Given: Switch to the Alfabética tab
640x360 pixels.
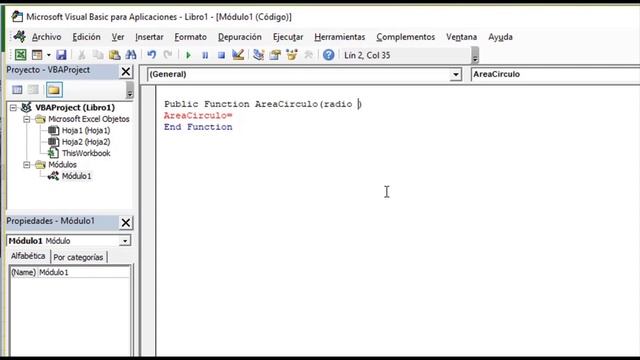Looking at the screenshot, I should 28,256.
